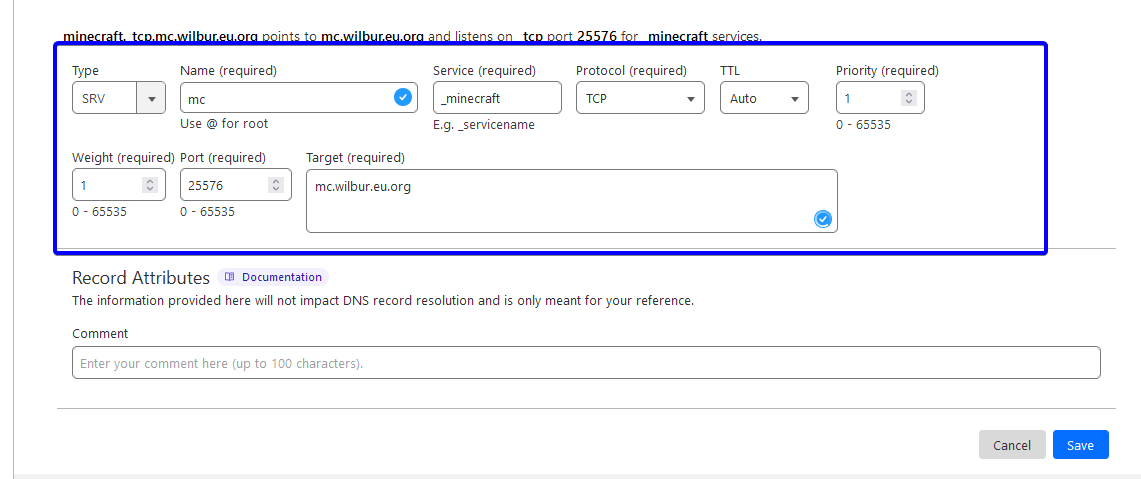The width and height of the screenshot is (1141, 479).
Task: Raise Port value with the up arrow
Action: [275, 181]
